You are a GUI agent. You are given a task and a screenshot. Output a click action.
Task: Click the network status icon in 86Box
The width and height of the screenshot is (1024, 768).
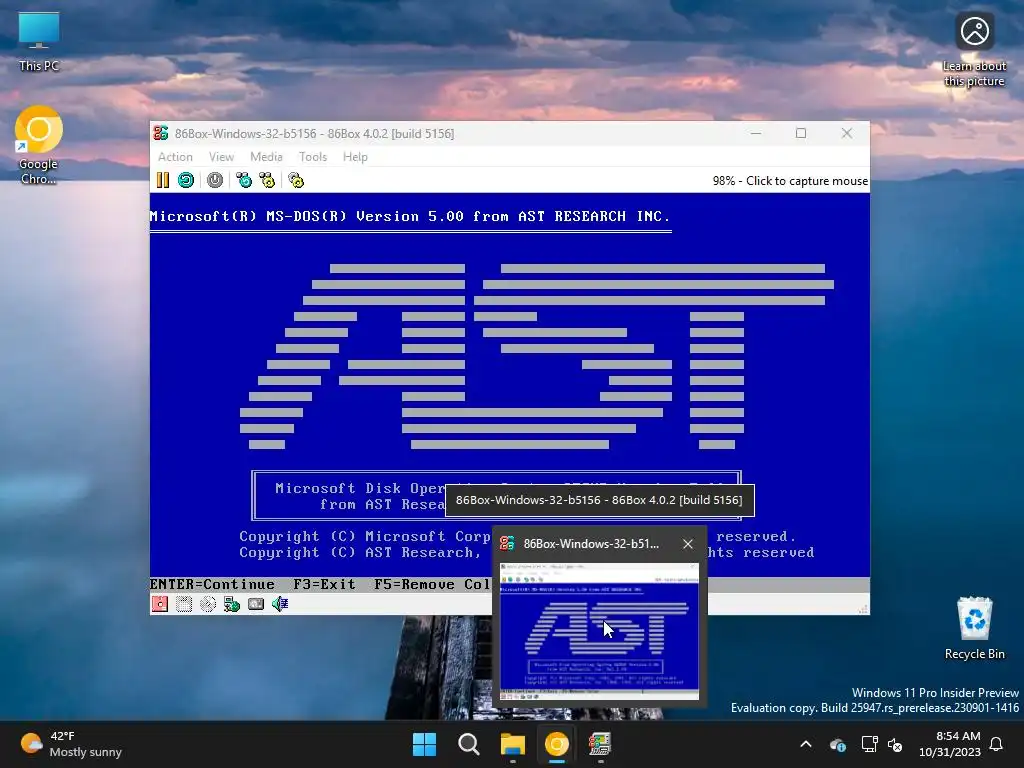click(x=232, y=604)
